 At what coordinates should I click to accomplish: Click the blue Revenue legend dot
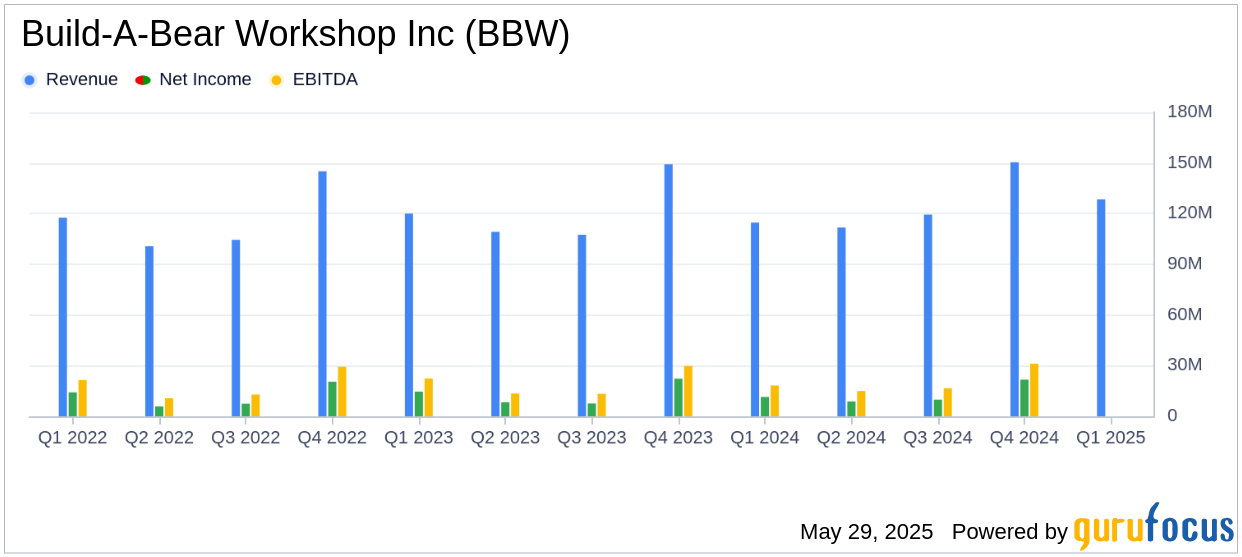click(29, 80)
